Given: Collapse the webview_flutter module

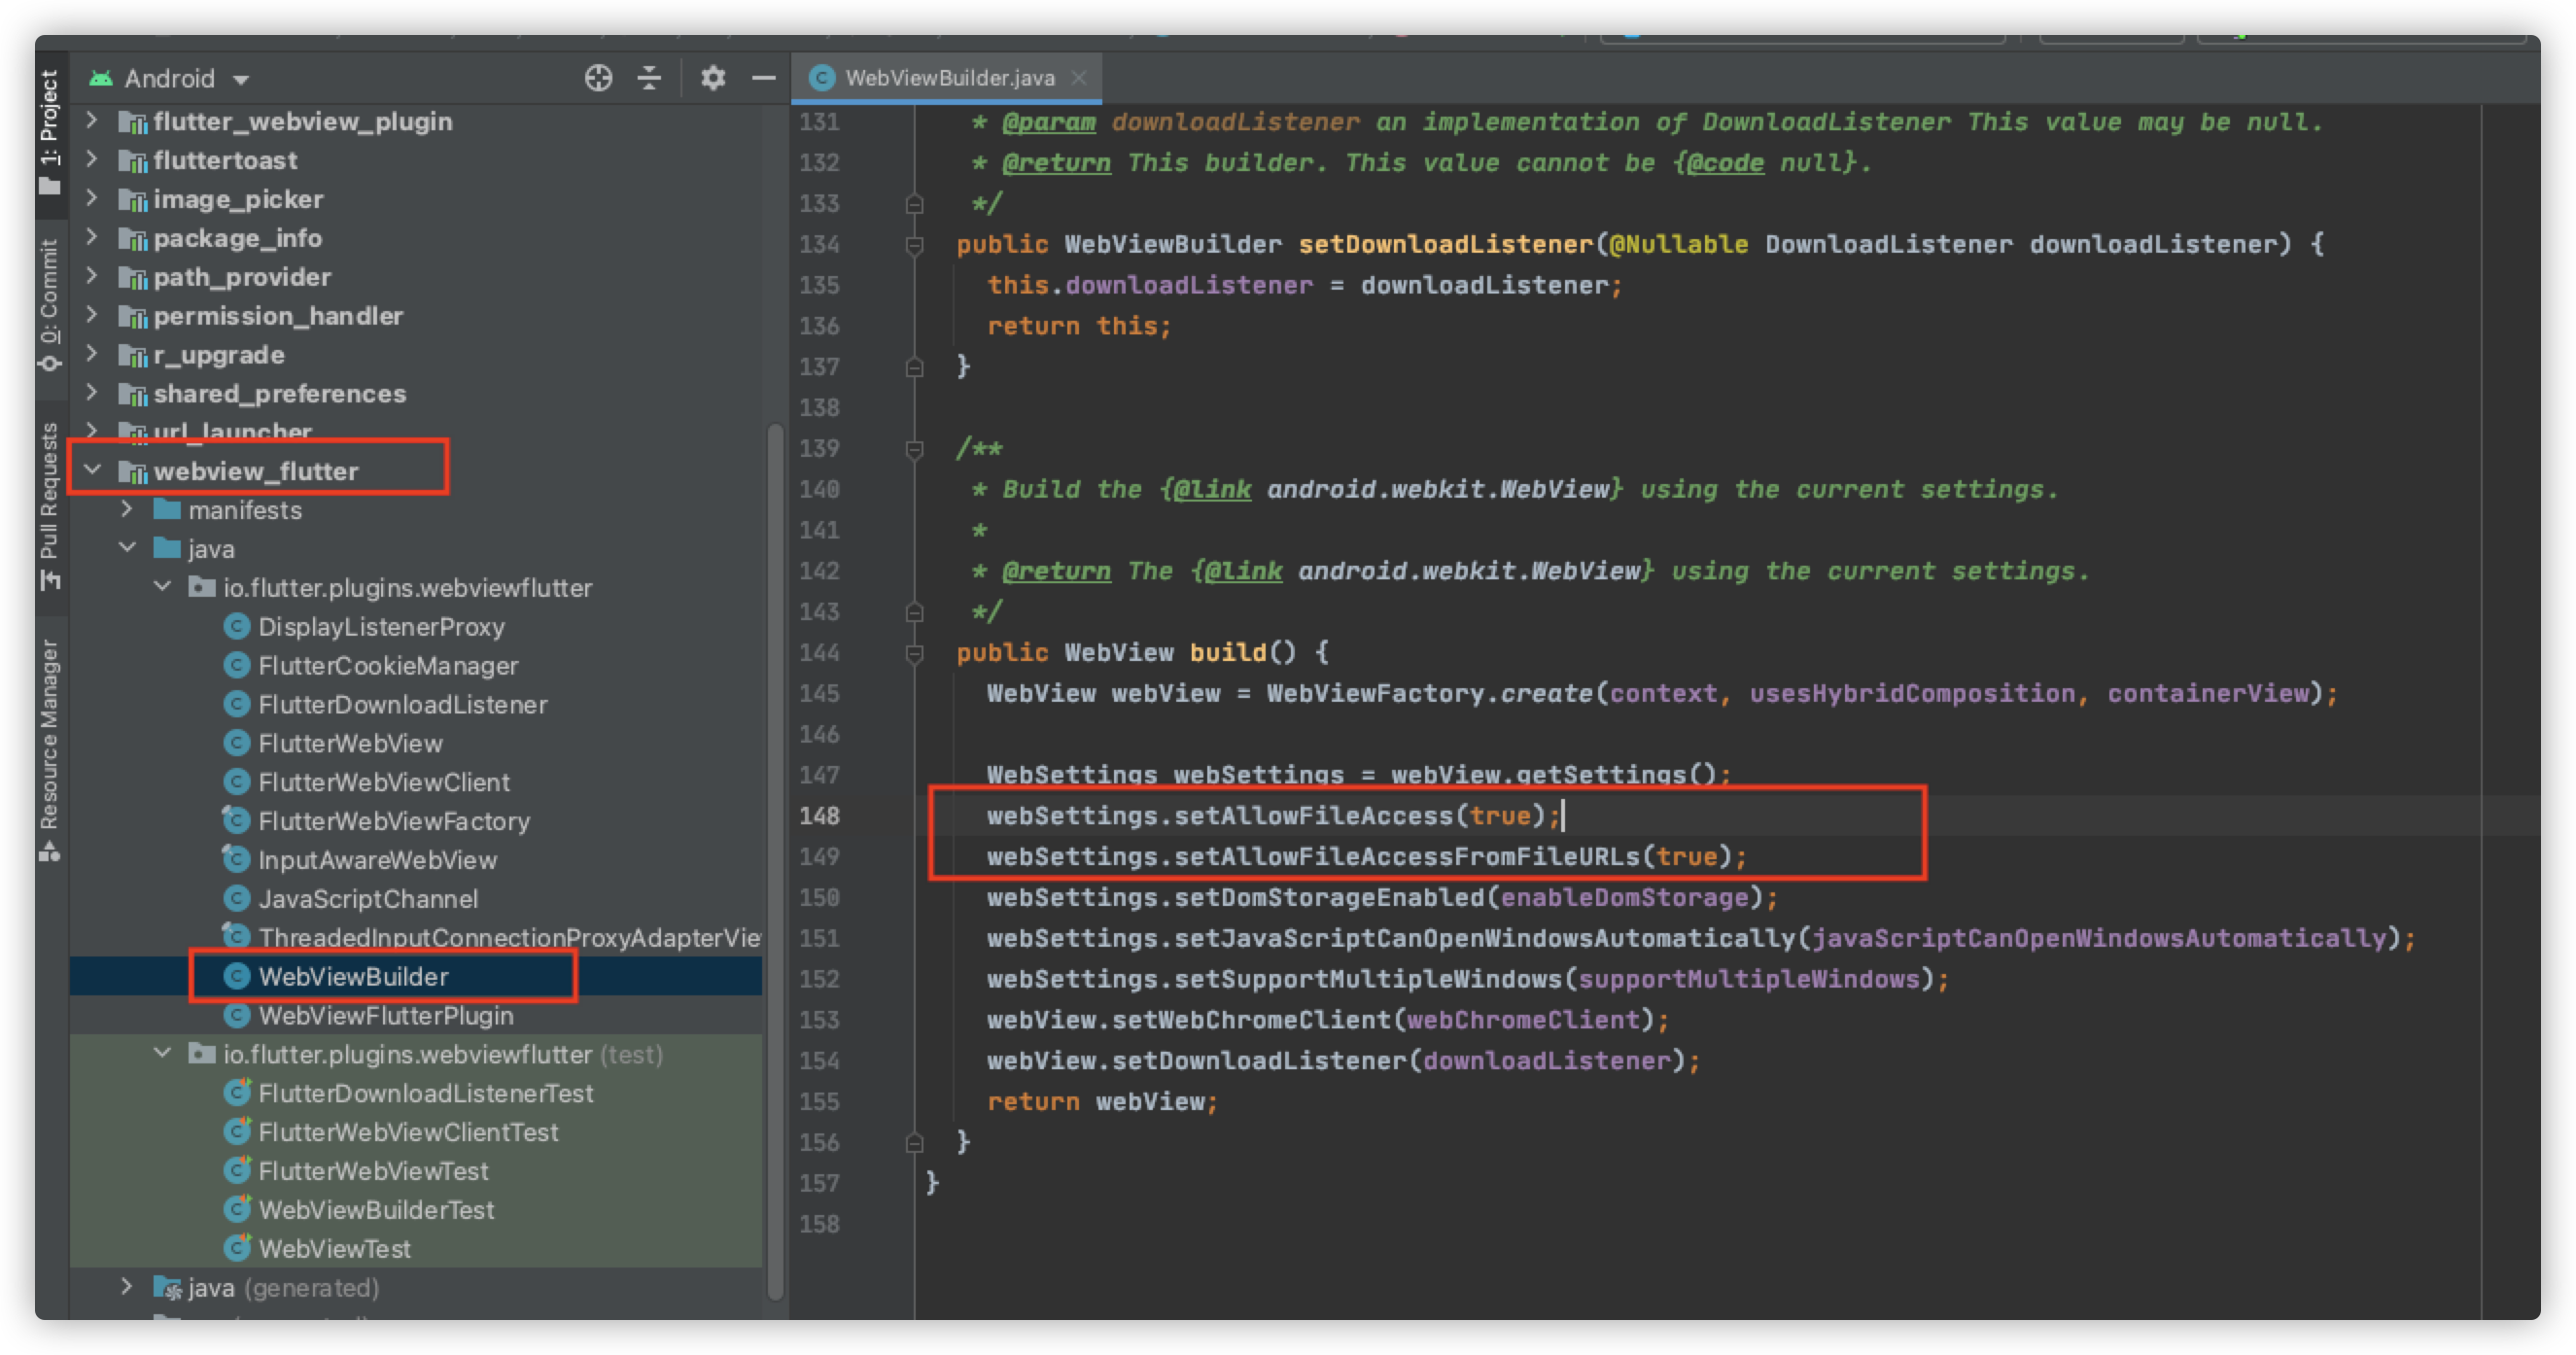Looking at the screenshot, I should click(93, 470).
